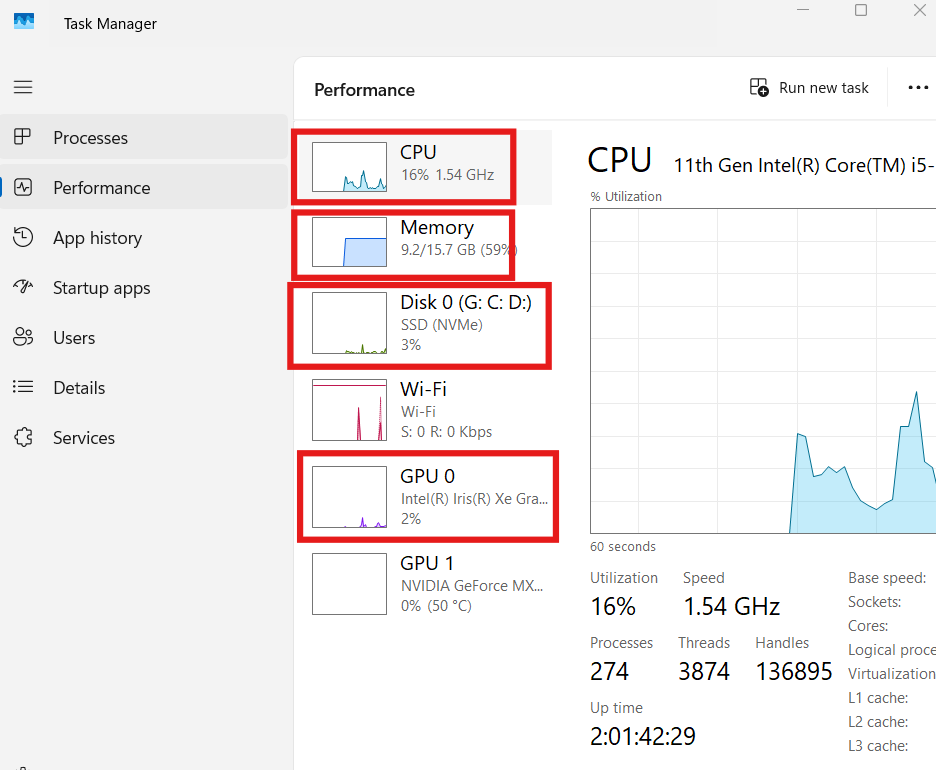Screen dimensions: 936x770
Task: Click the Run new task button
Action: (808, 87)
